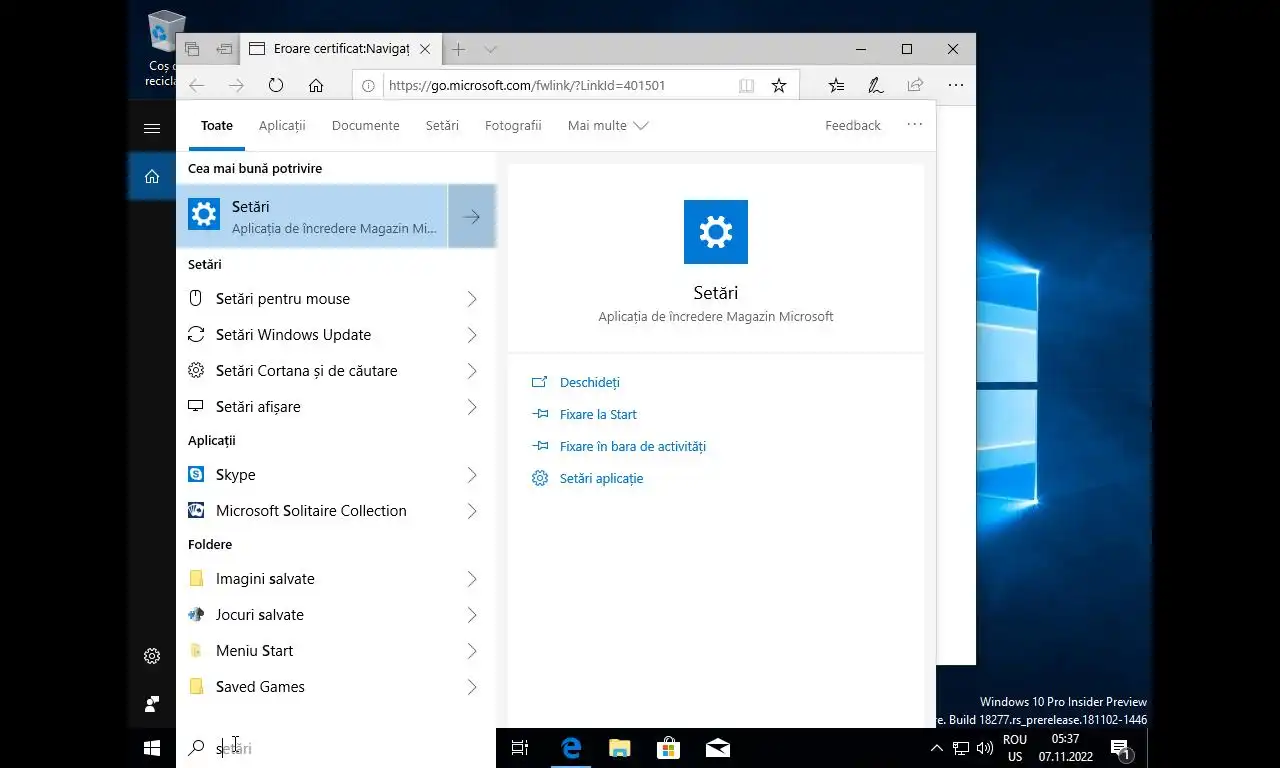Open File Explorer from taskbar
This screenshot has height=768, width=1280.
[x=620, y=748]
